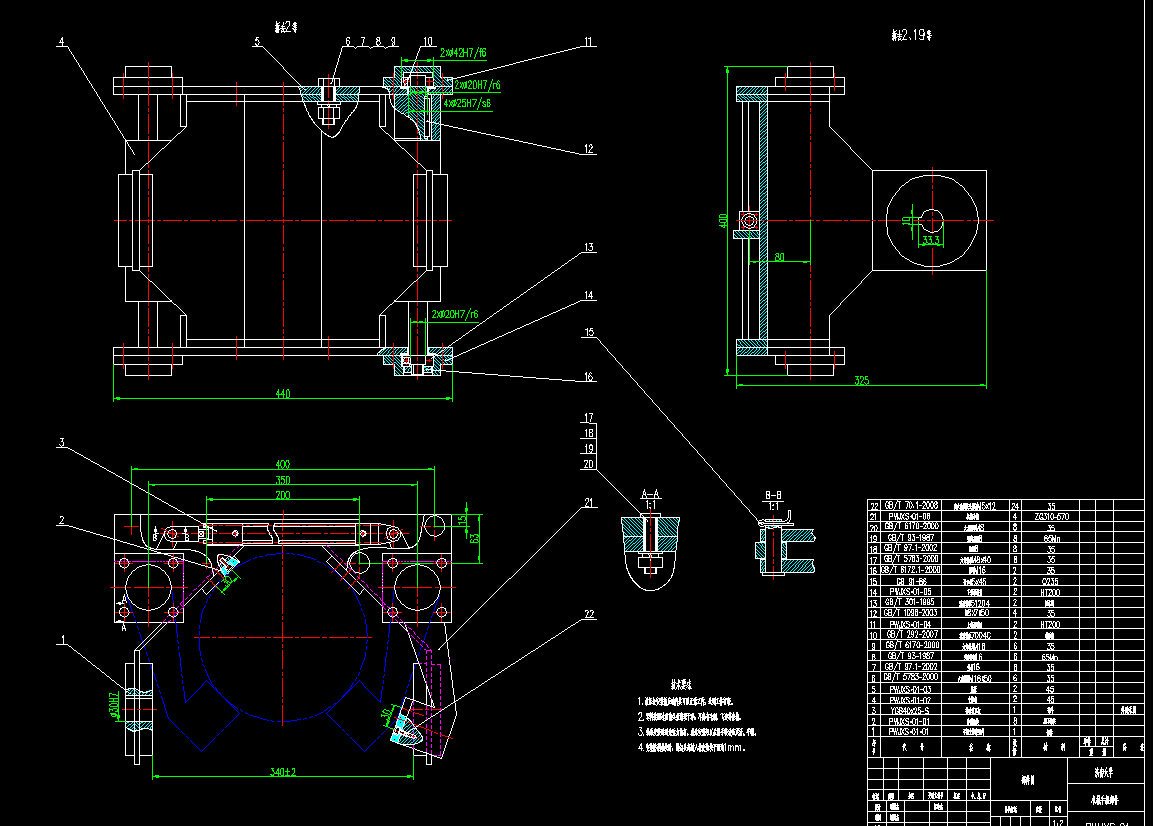Image resolution: width=1153 pixels, height=826 pixels.
Task: Click the GB 91-86 standard cell
Action: pyautogui.click(x=911, y=581)
